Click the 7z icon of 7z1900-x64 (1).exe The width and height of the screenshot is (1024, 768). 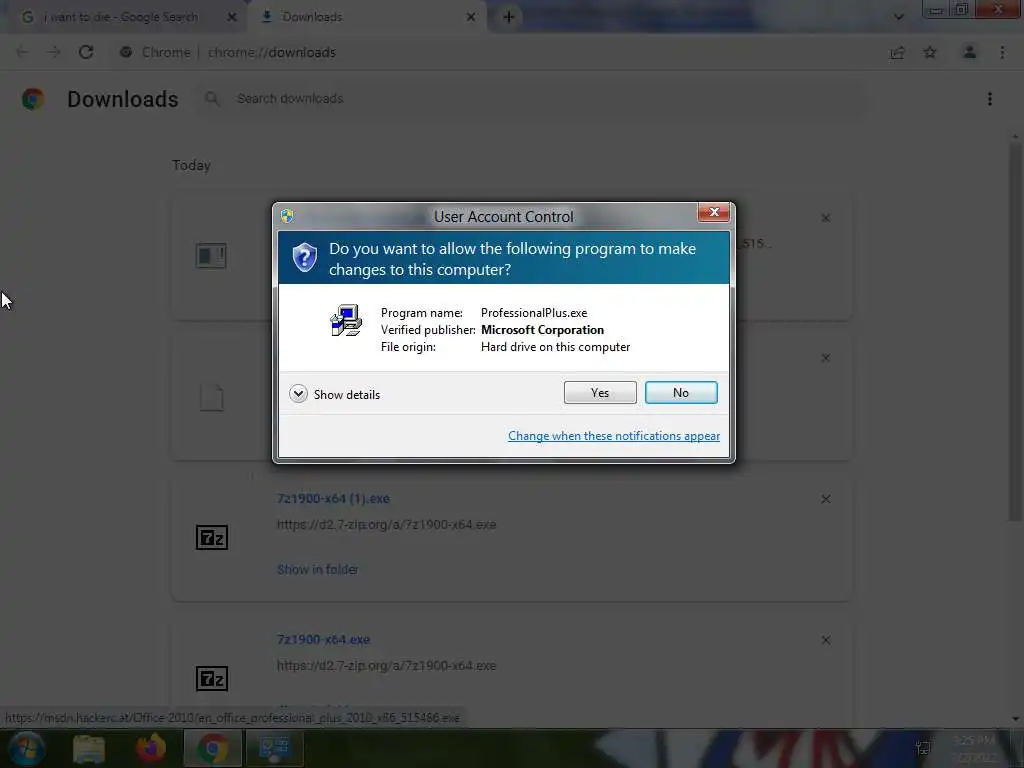pyautogui.click(x=212, y=537)
